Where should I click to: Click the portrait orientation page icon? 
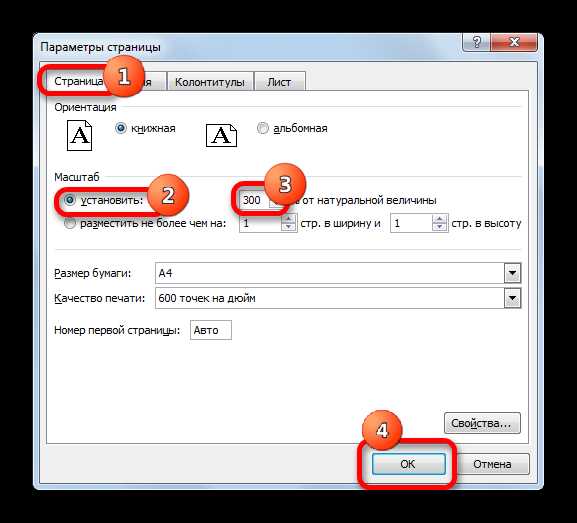click(79, 135)
